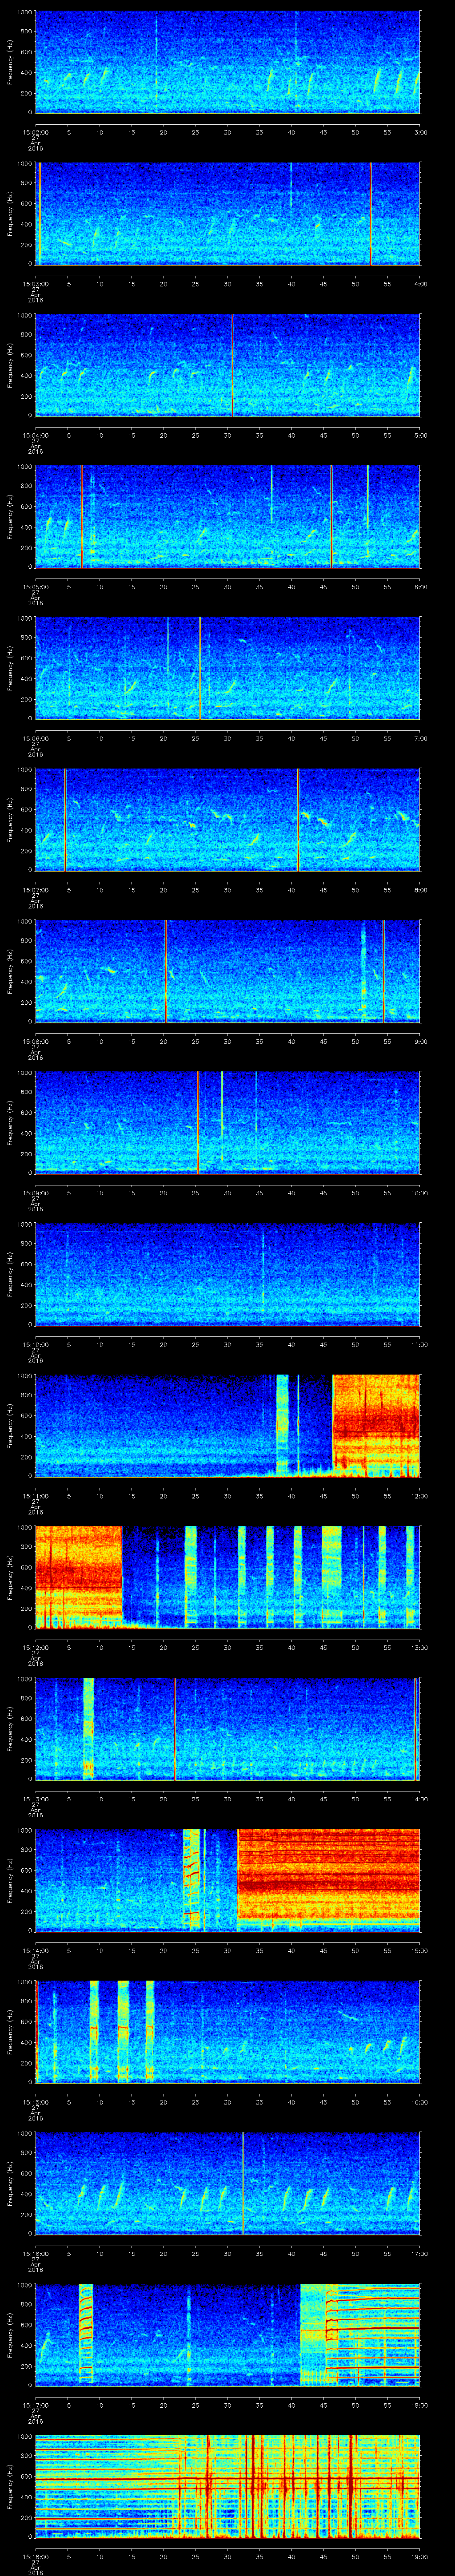Click the '11:00' end time label
This screenshot has height=2576, width=455.
(420, 1344)
